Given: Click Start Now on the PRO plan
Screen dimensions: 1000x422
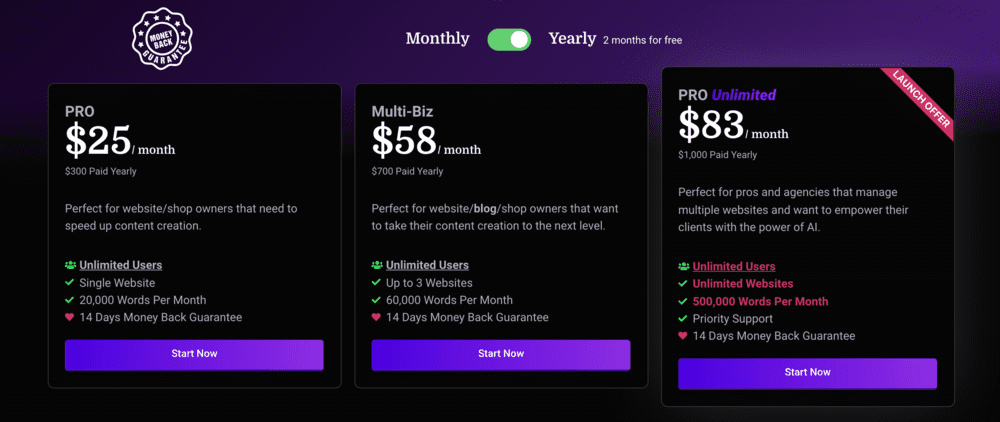Looking at the screenshot, I should [x=194, y=355].
